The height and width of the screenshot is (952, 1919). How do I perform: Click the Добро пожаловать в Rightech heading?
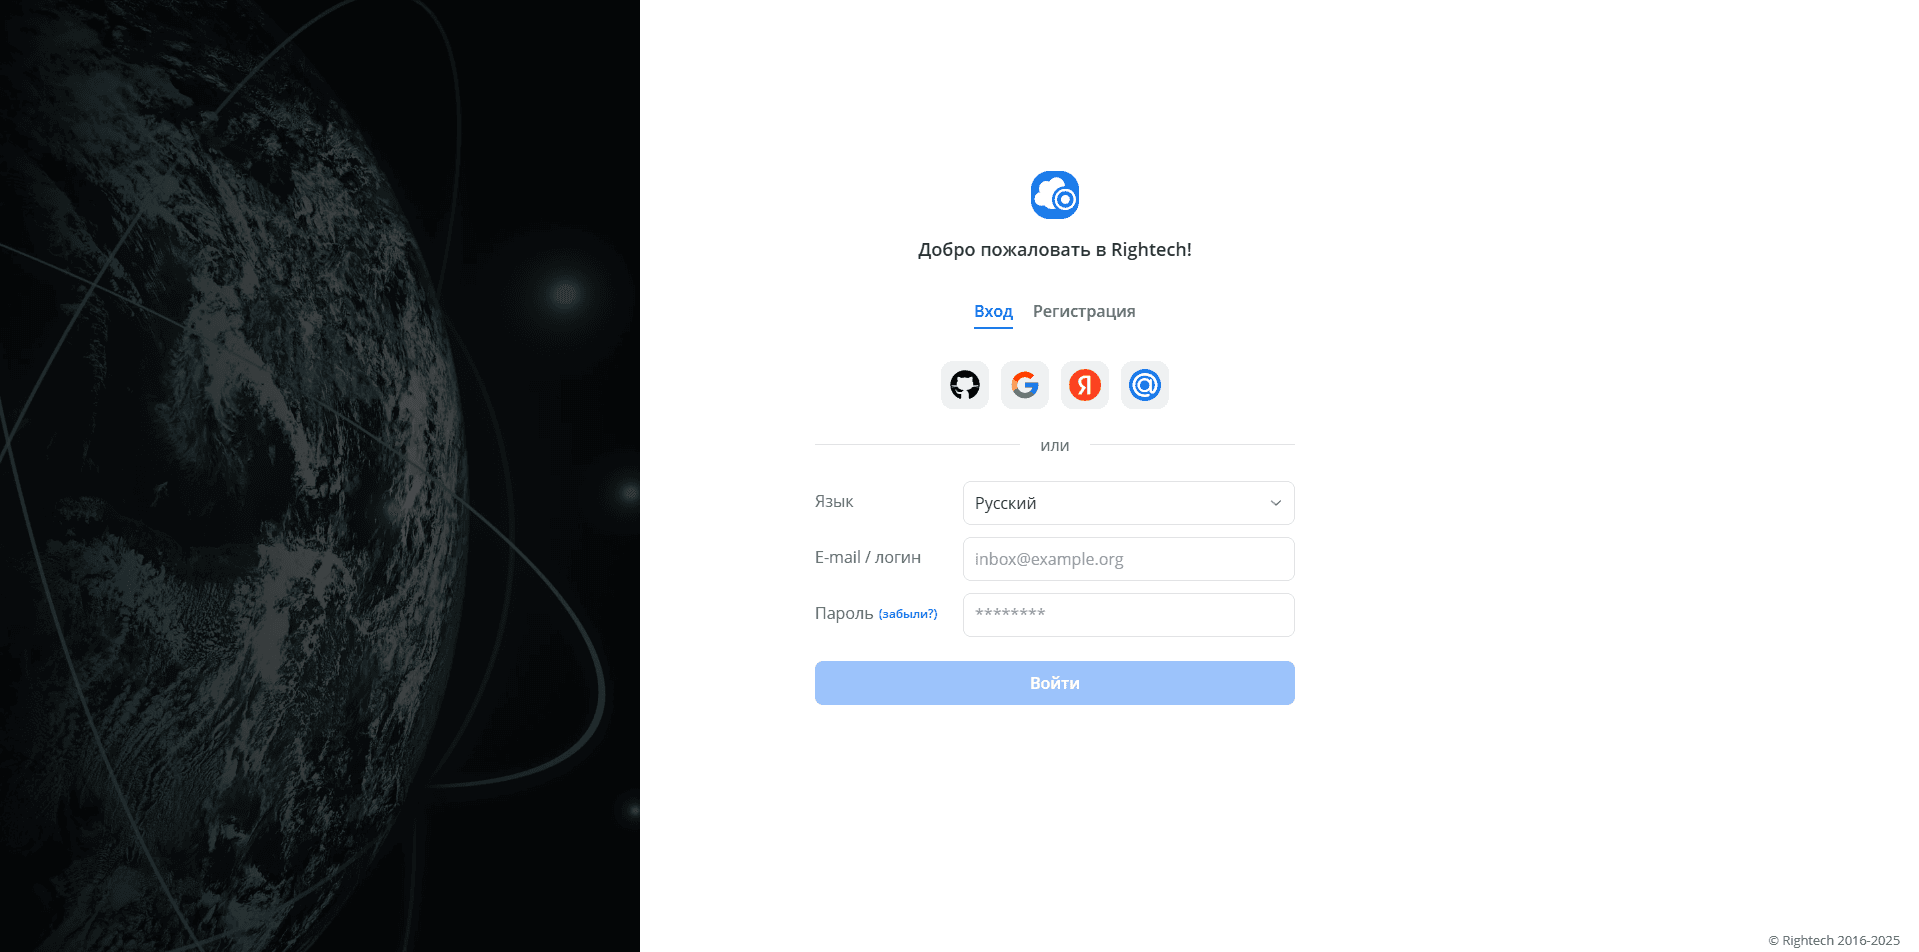1054,250
